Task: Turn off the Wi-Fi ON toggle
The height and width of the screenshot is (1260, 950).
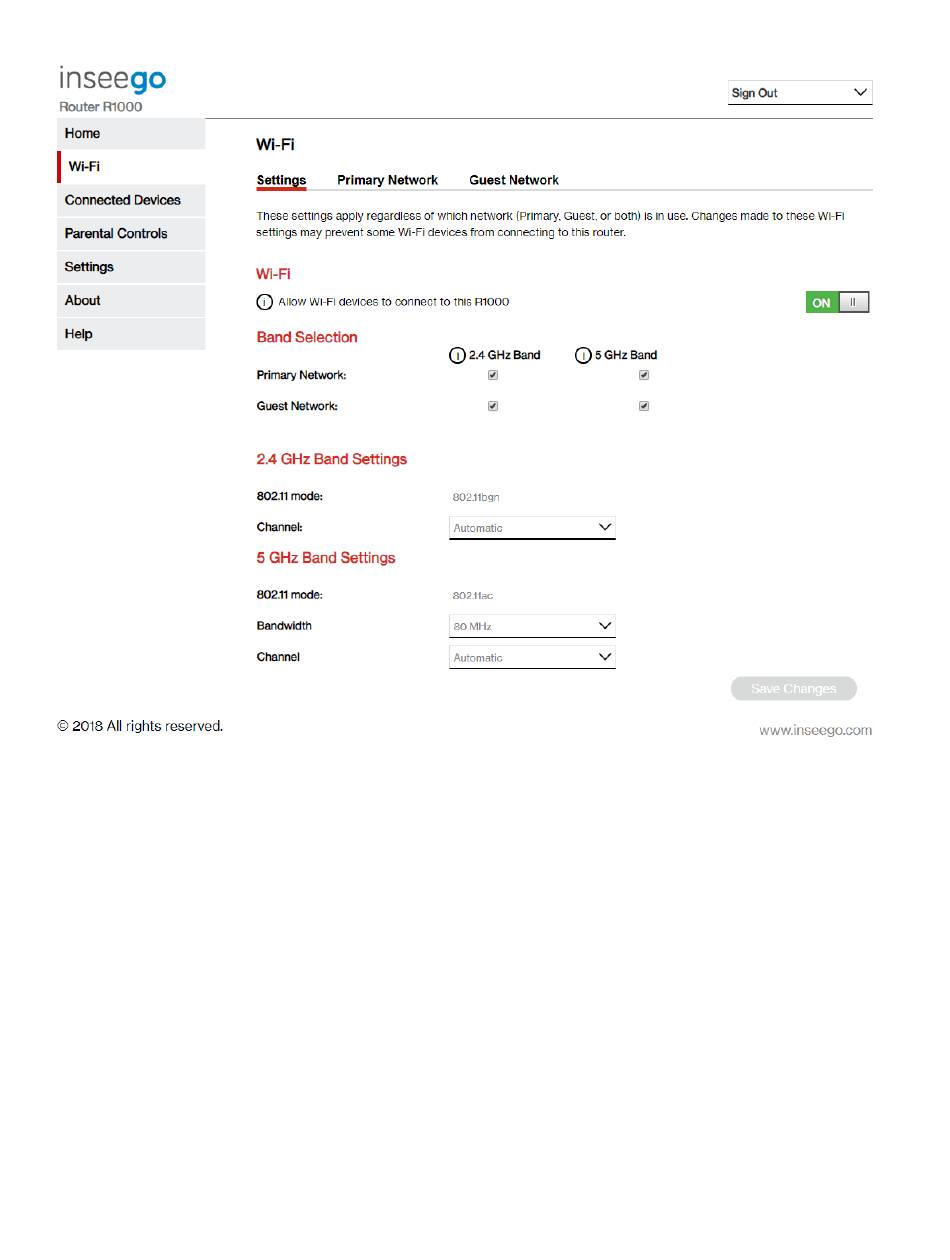Action: coord(837,303)
